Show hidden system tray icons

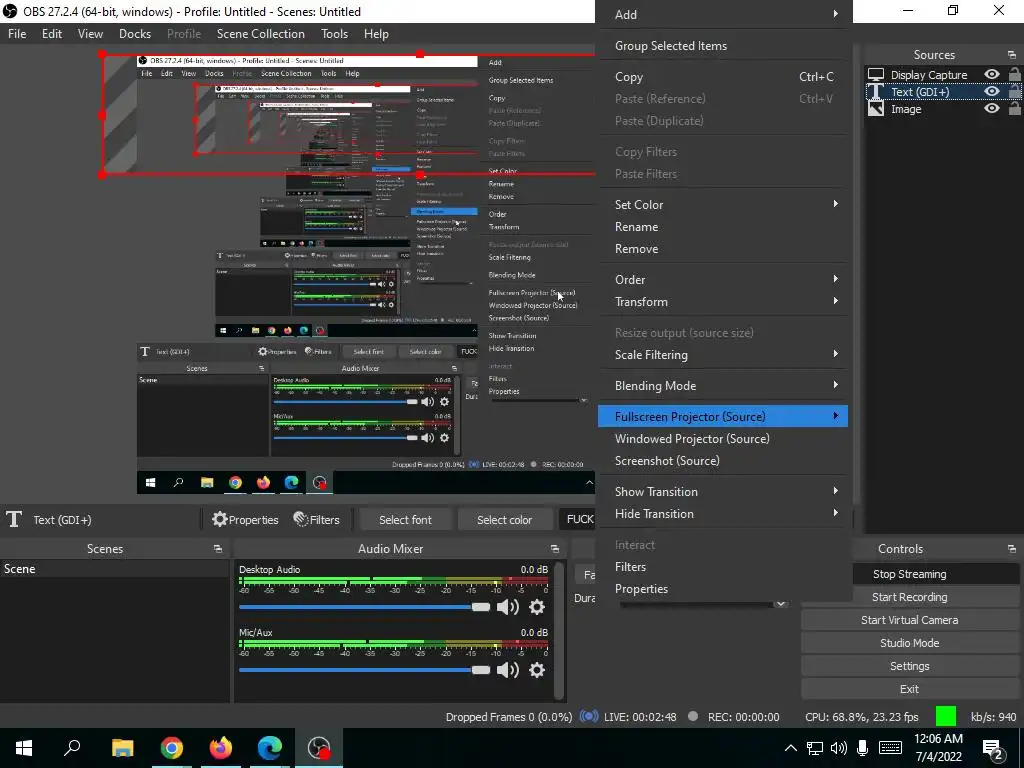[790, 748]
